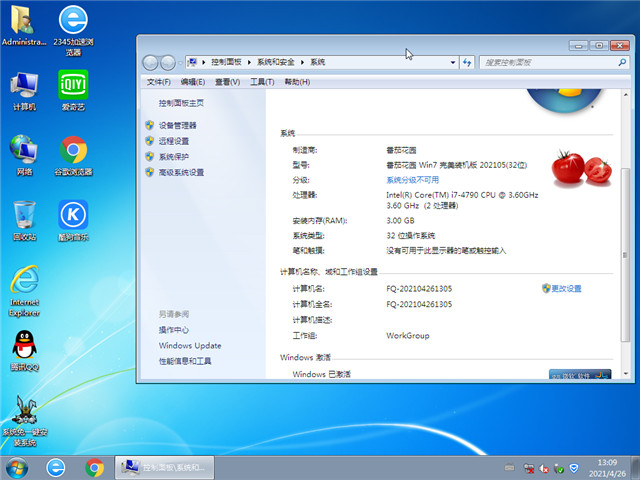Open the 工具(T) menu
This screenshot has height=480, width=640.
coord(262,82)
